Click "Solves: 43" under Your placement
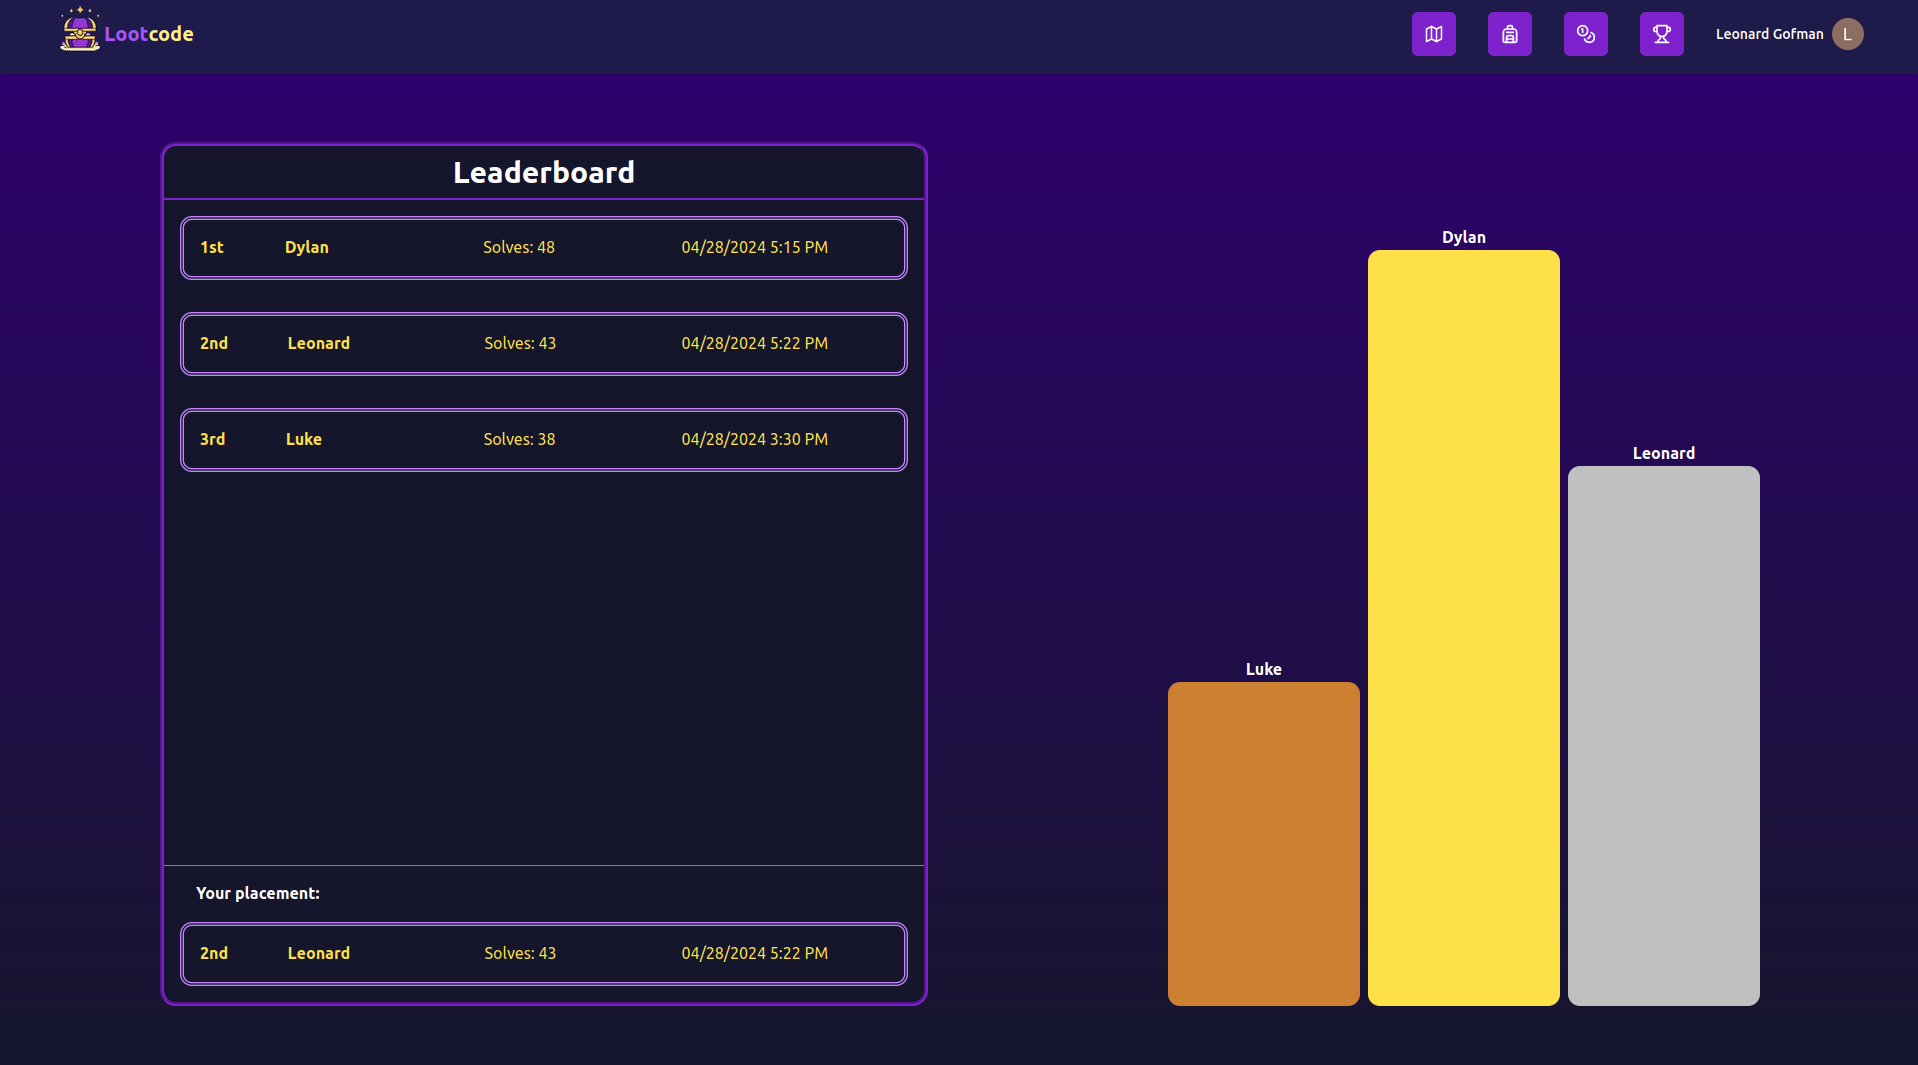The height and width of the screenshot is (1065, 1918). coord(520,954)
